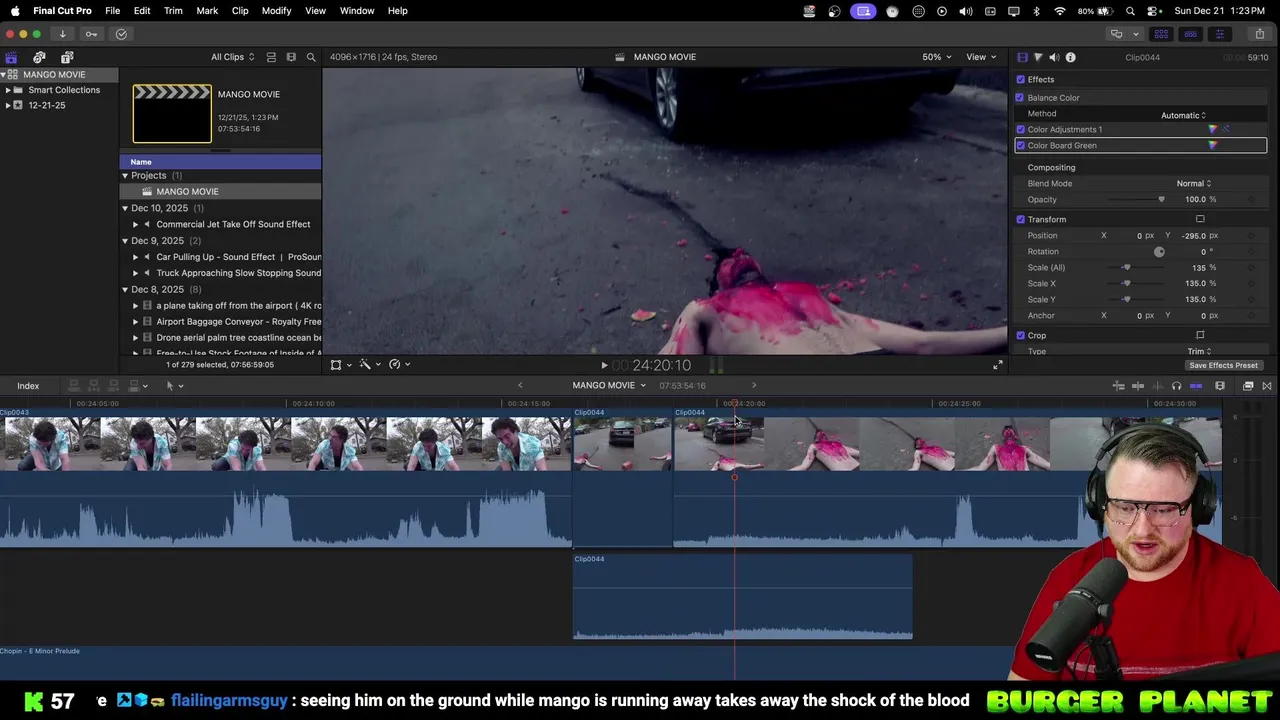
Task: Open the Color inspector triangle icon
Action: point(1038,57)
